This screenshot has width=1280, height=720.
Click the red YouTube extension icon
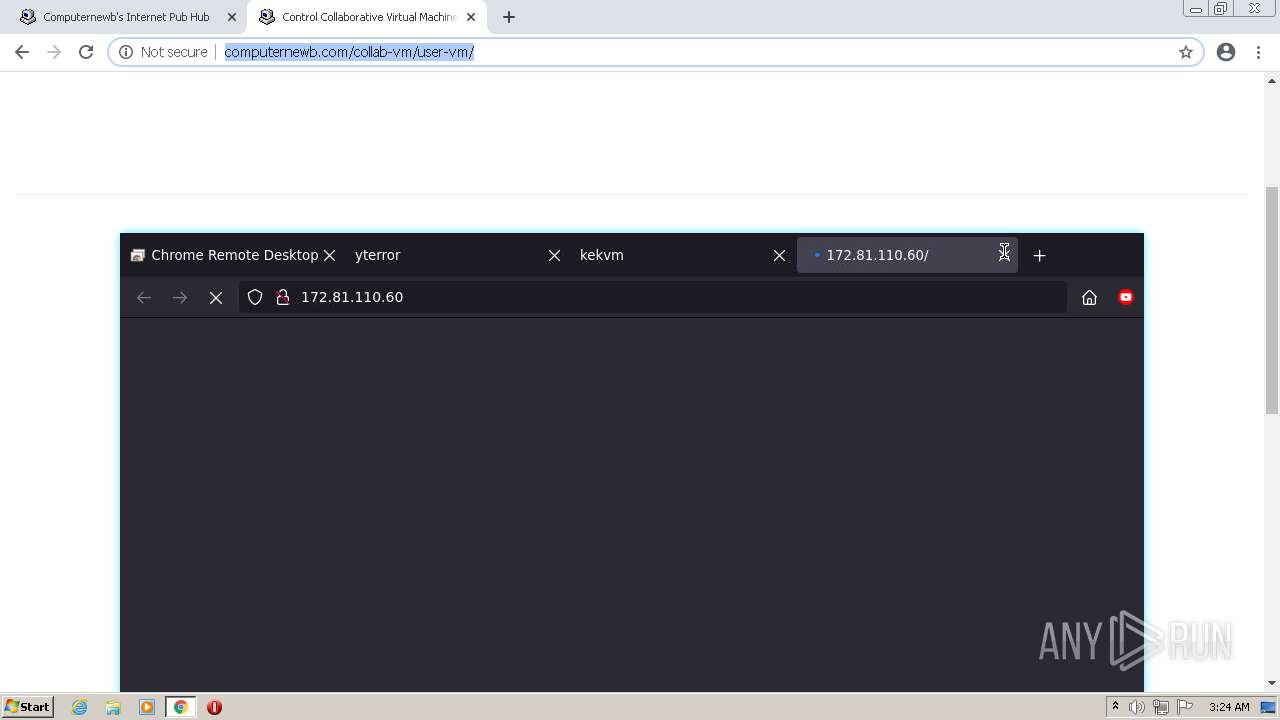point(1126,297)
